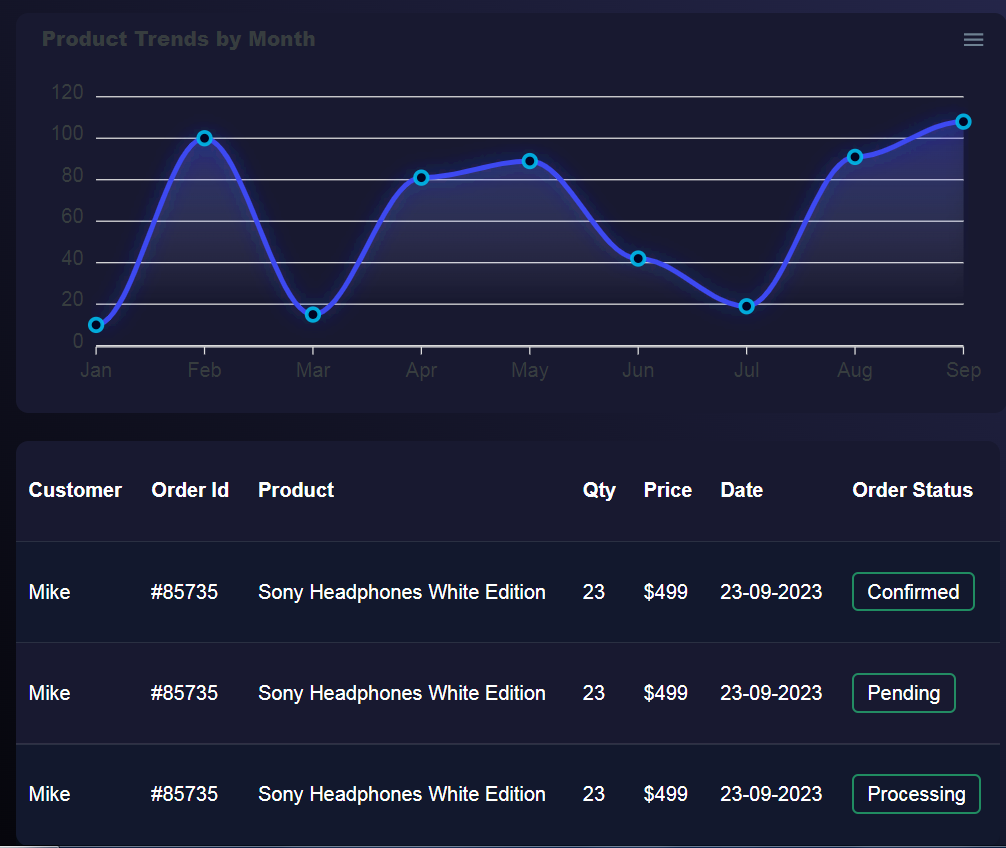Viewport: 1006px width, 848px height.
Task: Select the March low point marker
Action: [313, 313]
